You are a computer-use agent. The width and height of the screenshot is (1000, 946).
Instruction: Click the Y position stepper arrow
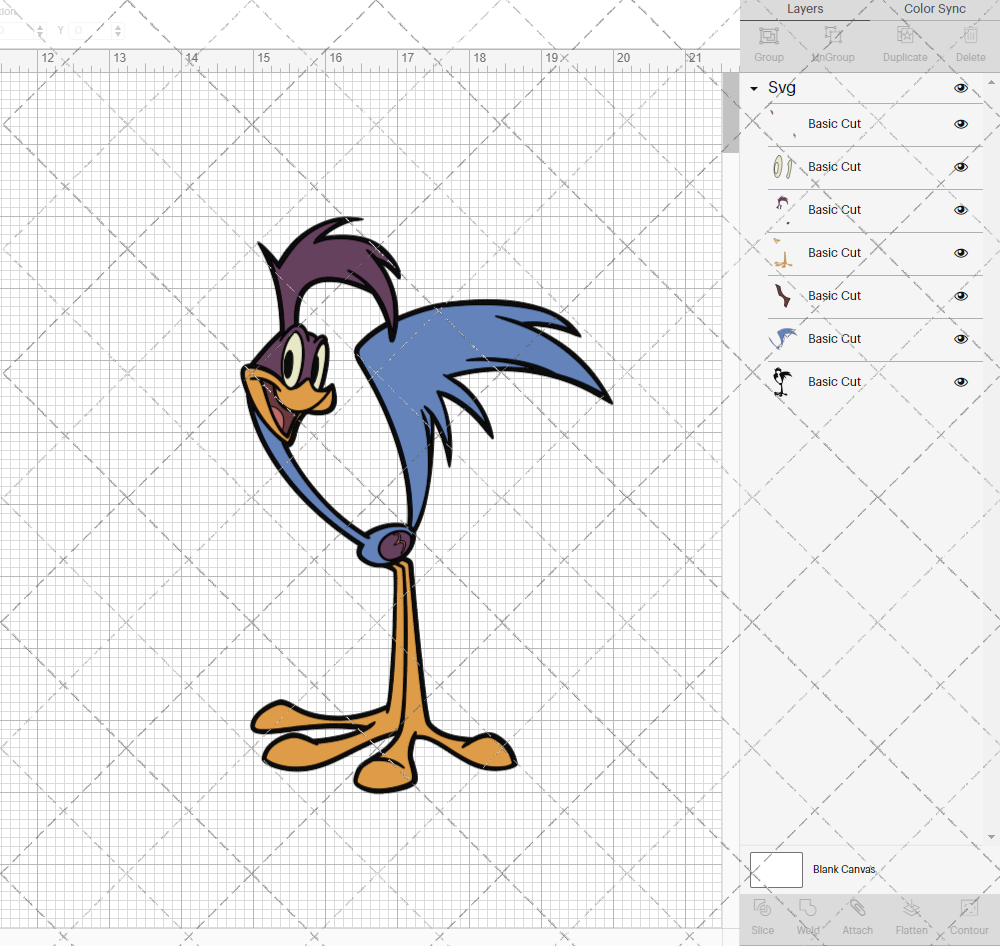[x=117, y=30]
